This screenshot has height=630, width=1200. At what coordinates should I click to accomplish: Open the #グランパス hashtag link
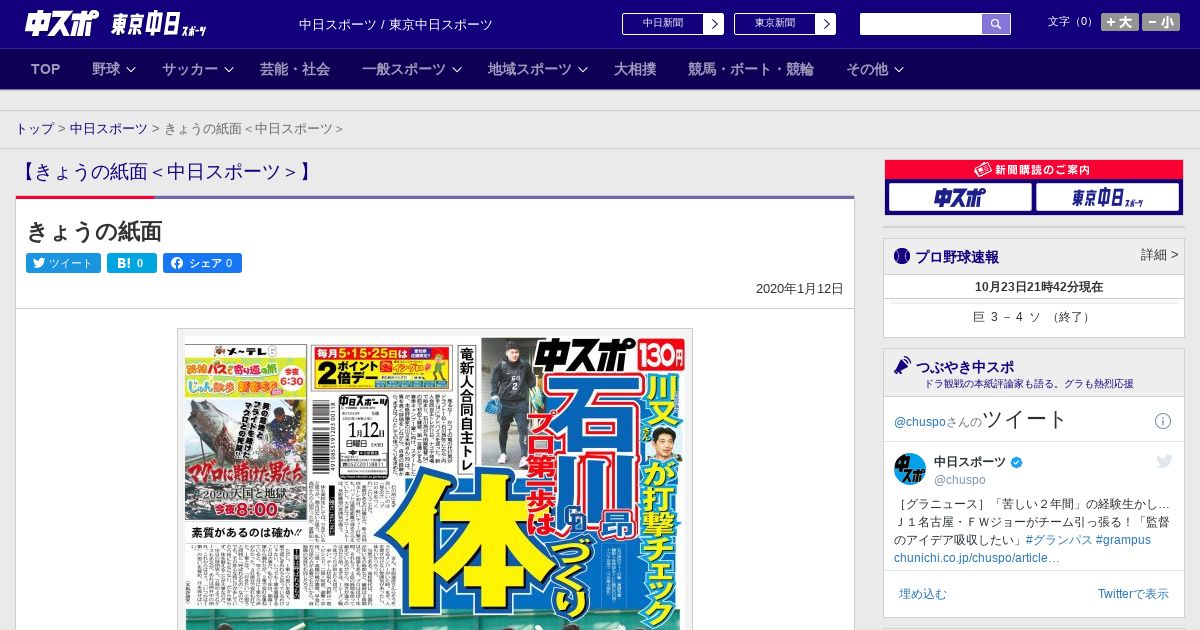tap(1058, 540)
